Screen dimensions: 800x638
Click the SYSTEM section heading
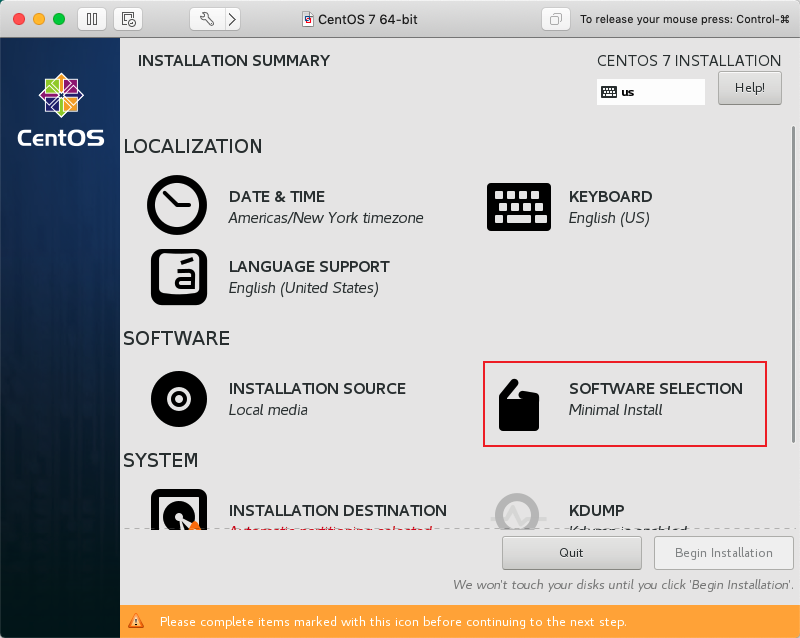coord(161,460)
